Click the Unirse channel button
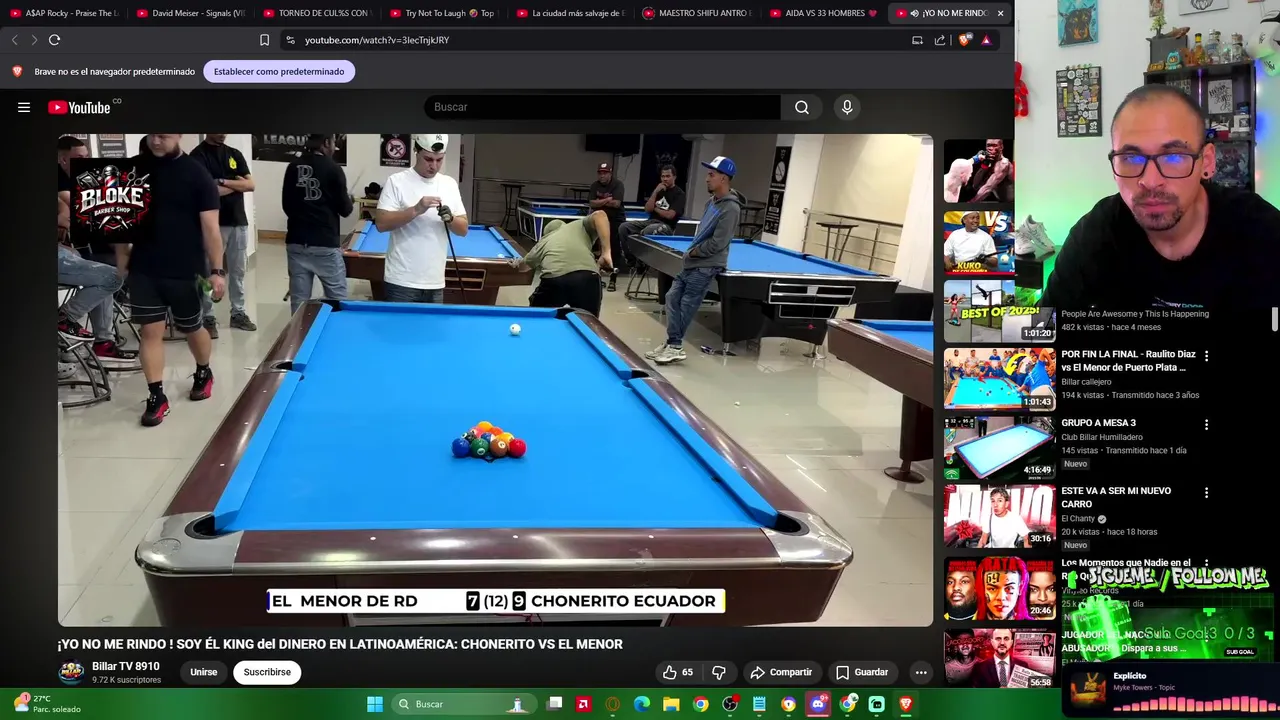This screenshot has width=1280, height=720. (x=204, y=672)
